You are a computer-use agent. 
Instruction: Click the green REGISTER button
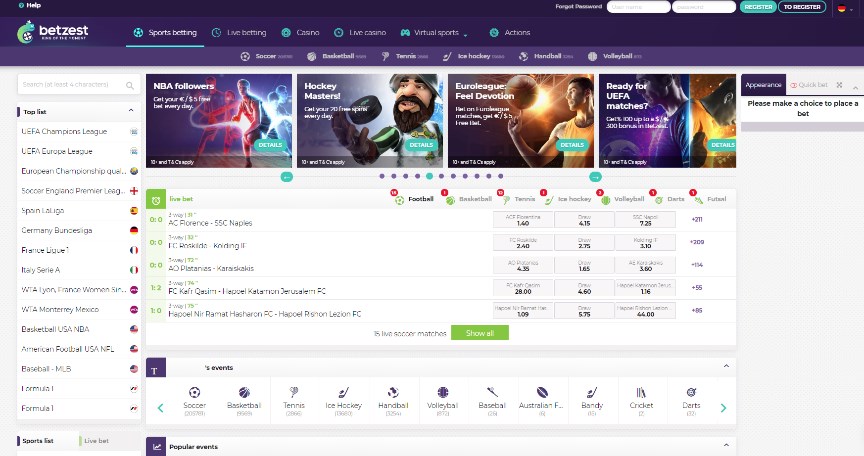point(758,7)
